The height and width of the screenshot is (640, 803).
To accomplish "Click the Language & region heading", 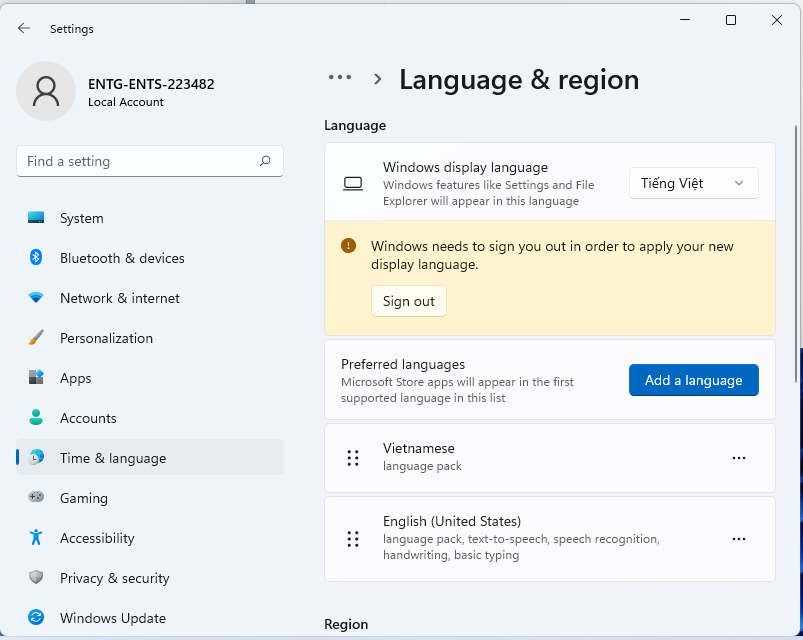I will (x=519, y=80).
